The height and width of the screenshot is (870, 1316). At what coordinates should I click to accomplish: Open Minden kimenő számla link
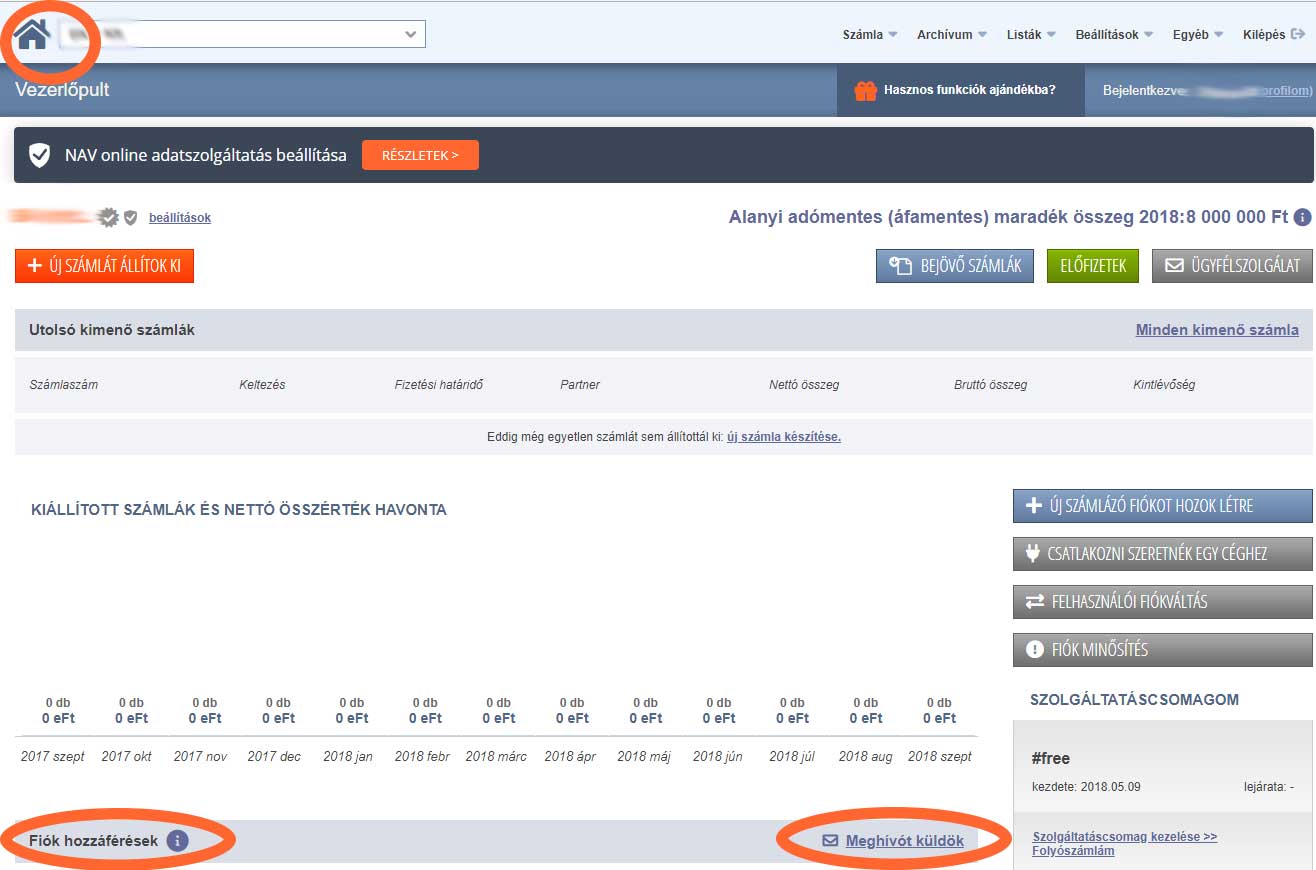[1217, 330]
